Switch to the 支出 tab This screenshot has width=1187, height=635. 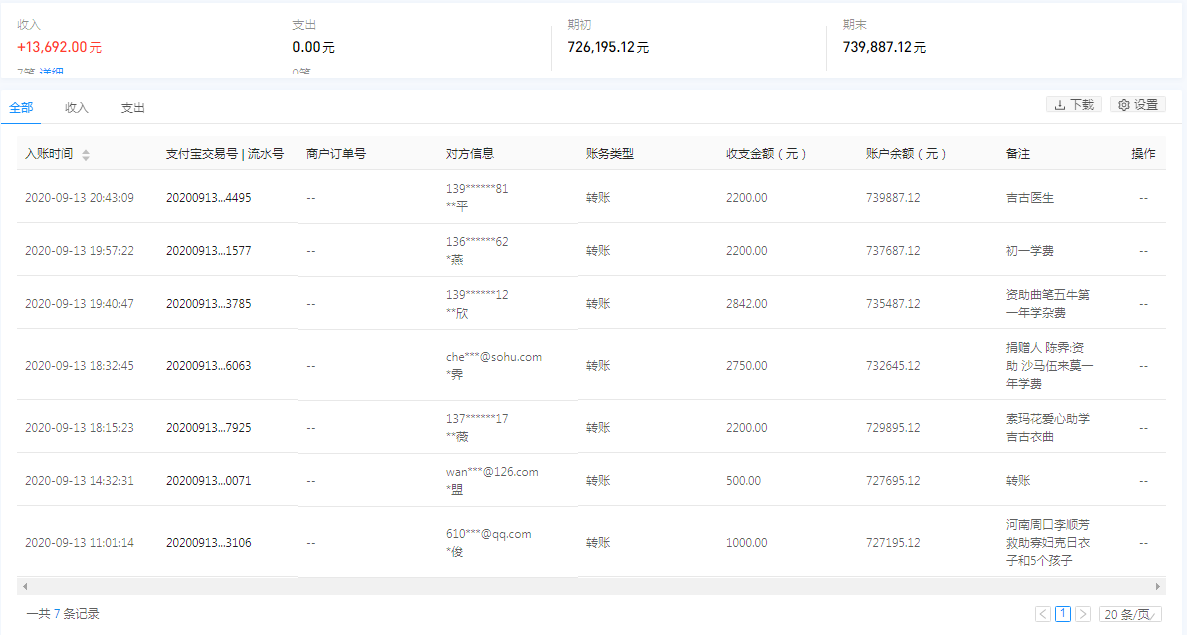click(133, 108)
